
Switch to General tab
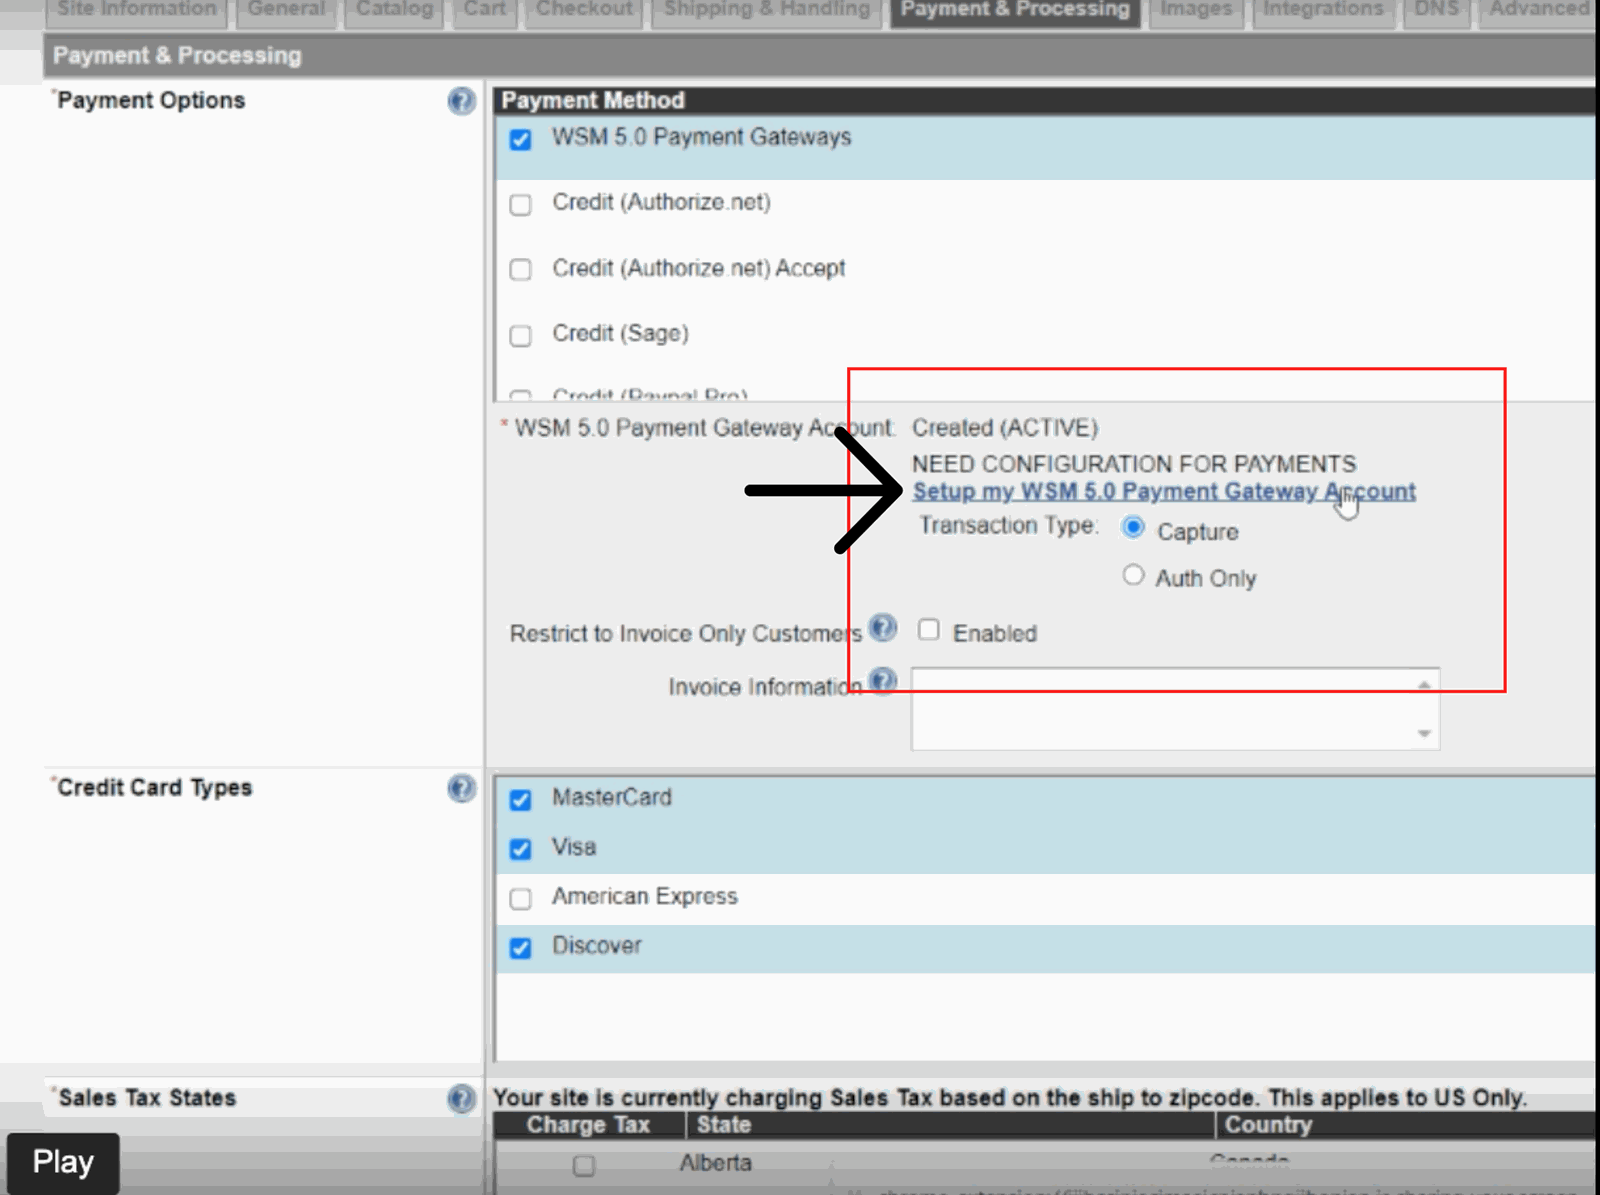point(286,11)
